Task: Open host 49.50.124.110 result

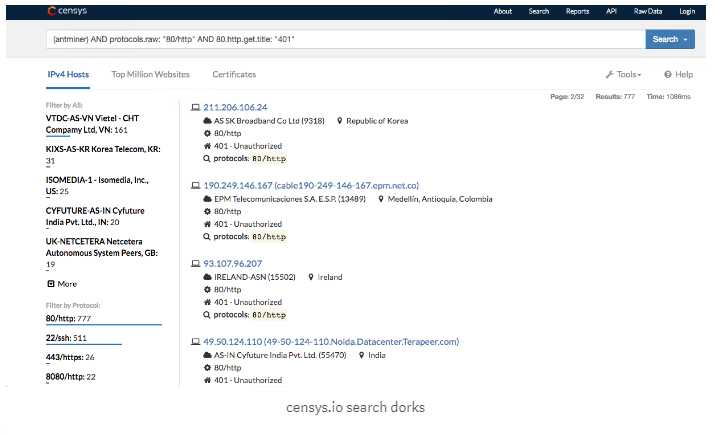Action: coord(331,341)
